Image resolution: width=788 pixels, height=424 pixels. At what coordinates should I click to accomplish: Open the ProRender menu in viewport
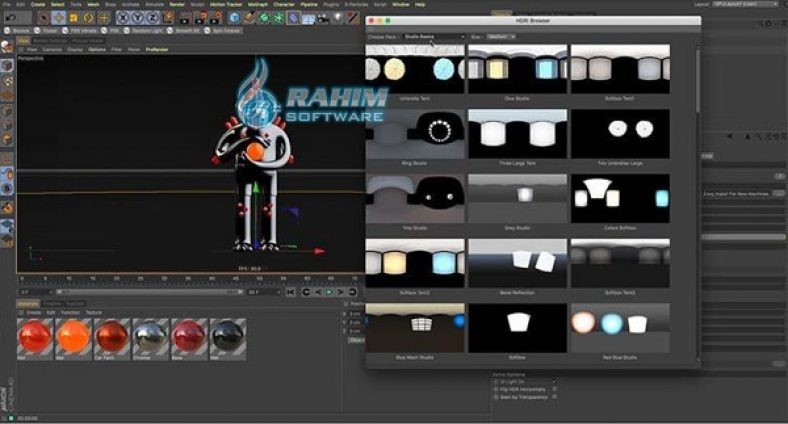click(157, 49)
